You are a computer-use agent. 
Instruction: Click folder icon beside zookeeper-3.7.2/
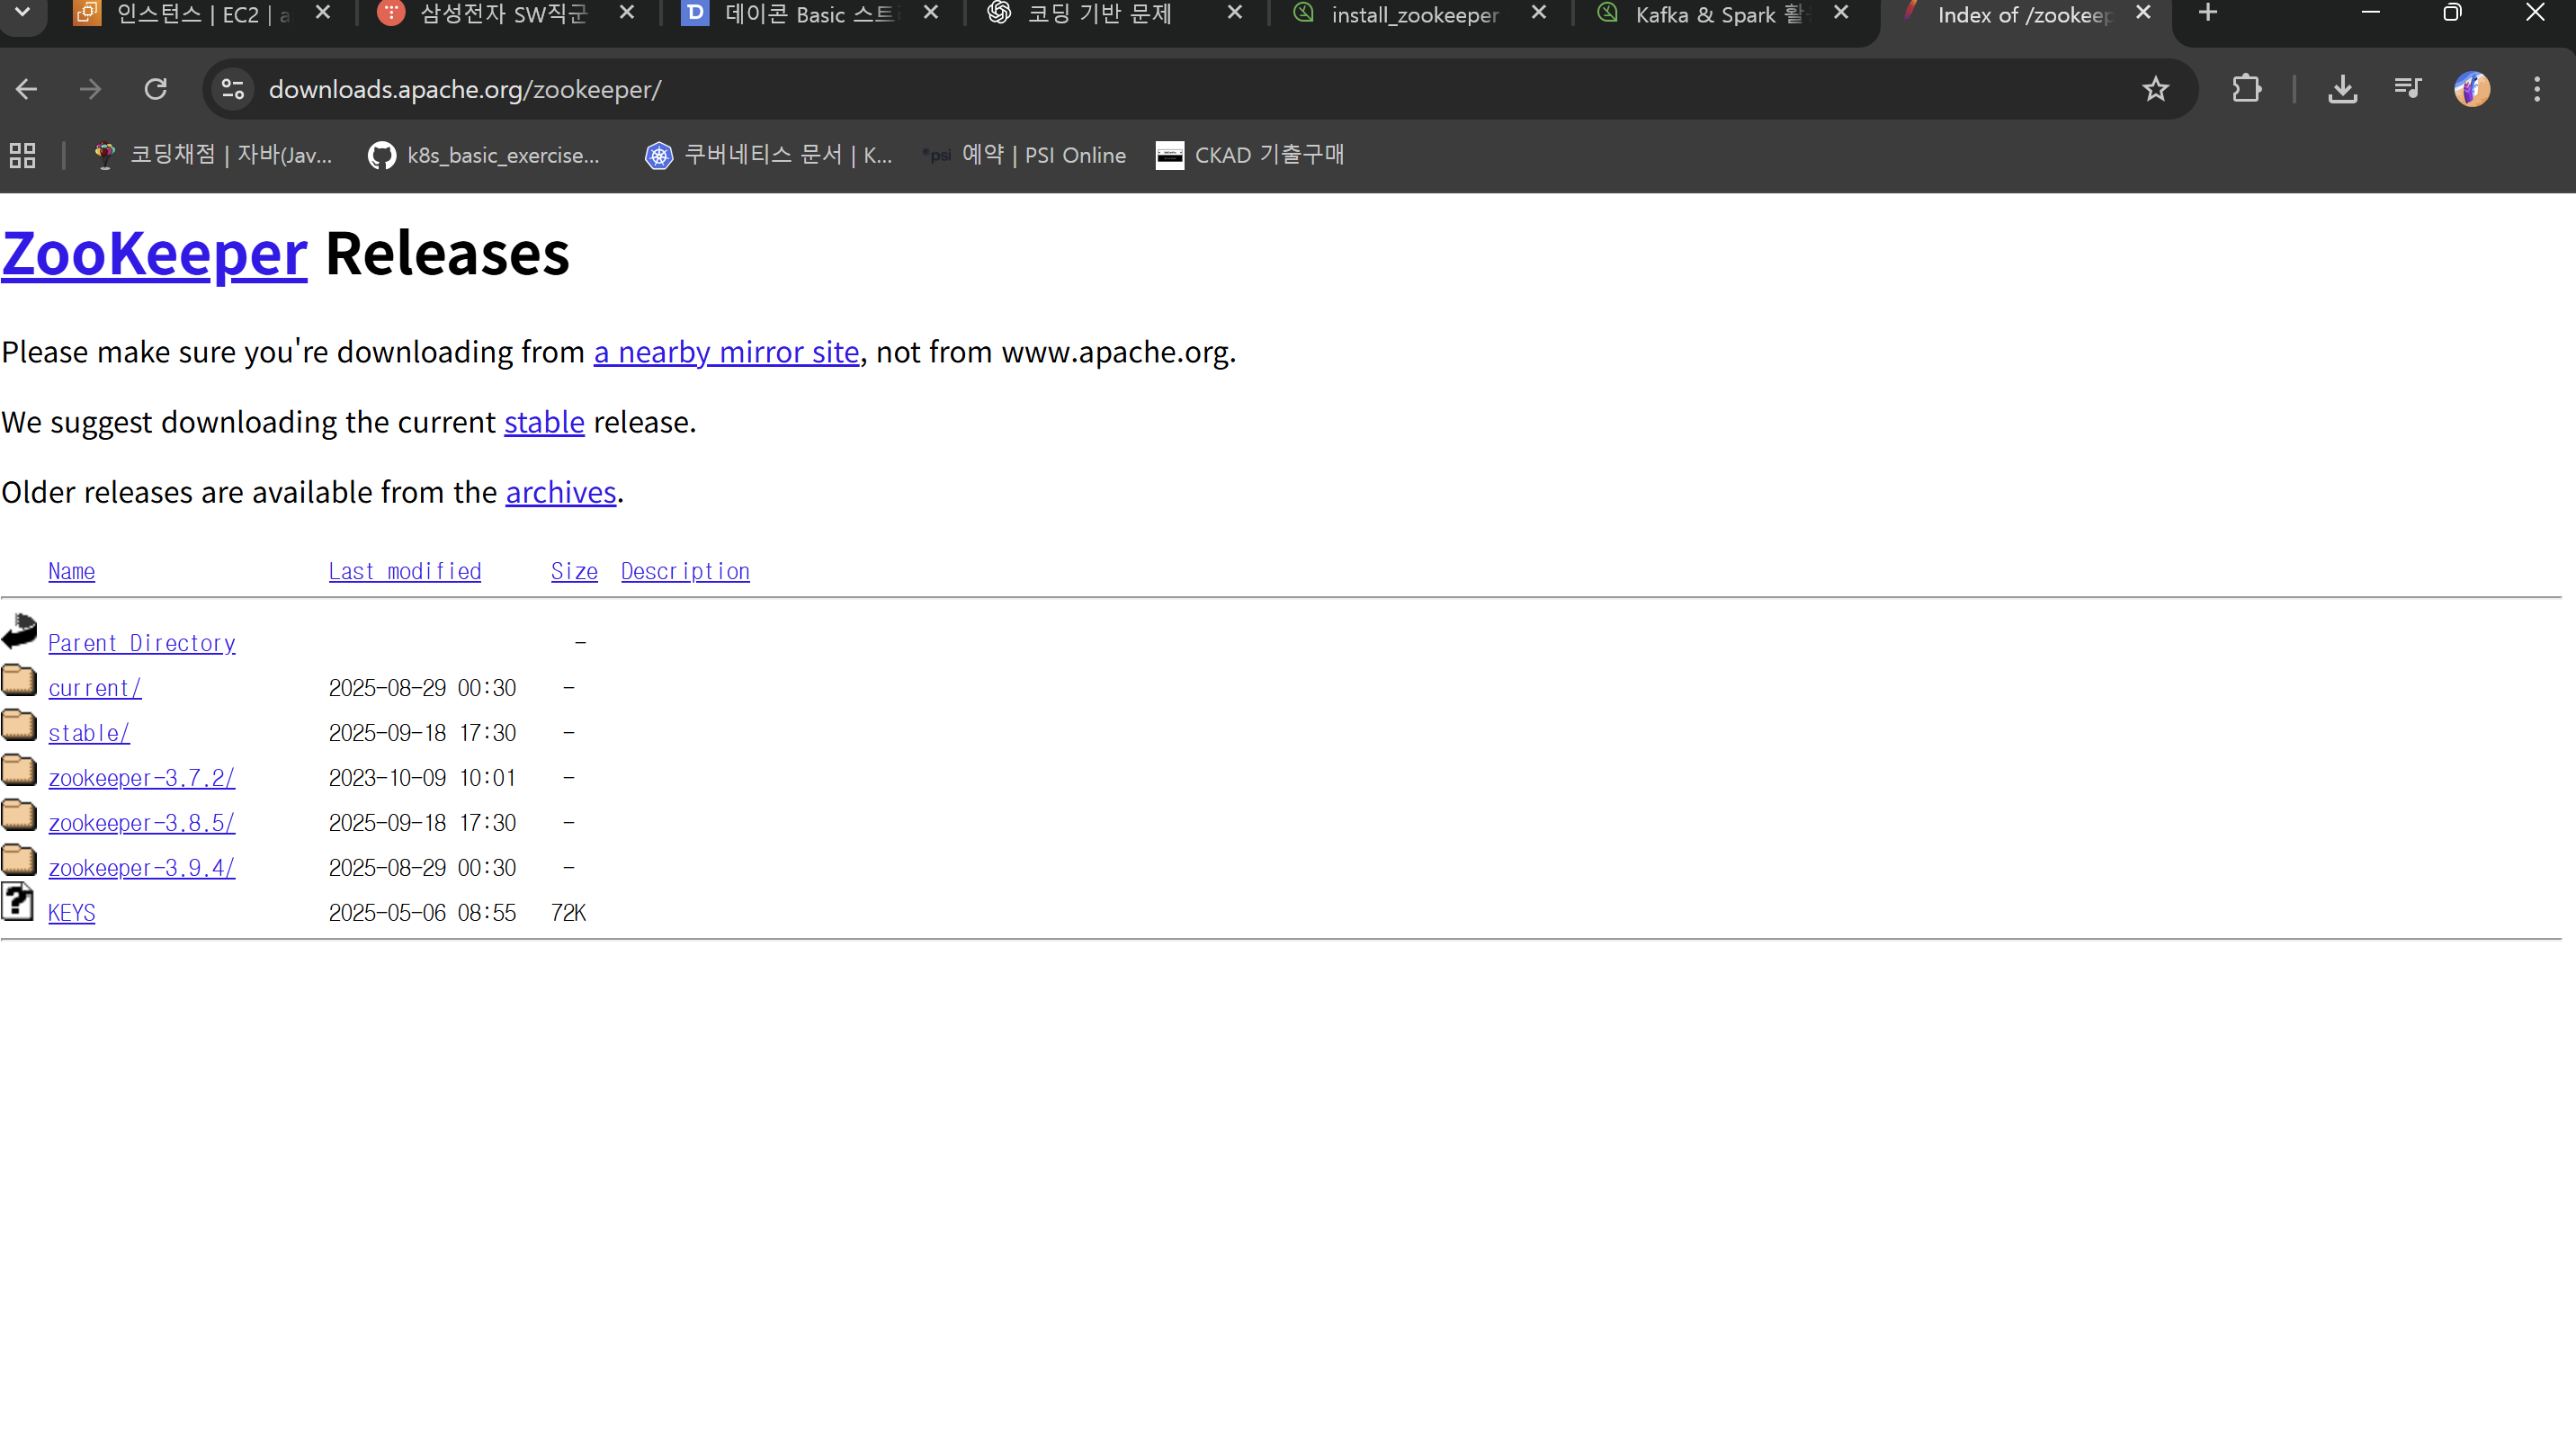(x=19, y=770)
